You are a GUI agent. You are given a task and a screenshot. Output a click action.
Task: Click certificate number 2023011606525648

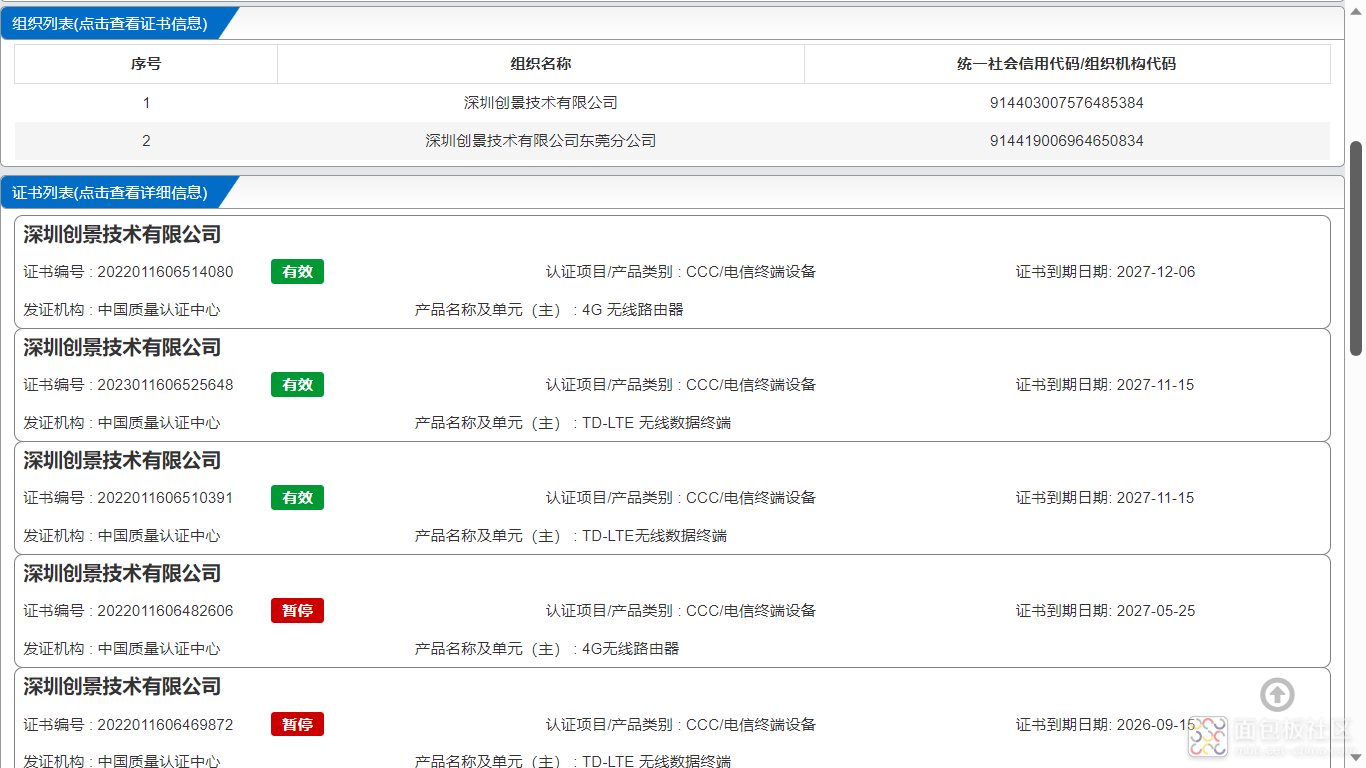coord(165,385)
